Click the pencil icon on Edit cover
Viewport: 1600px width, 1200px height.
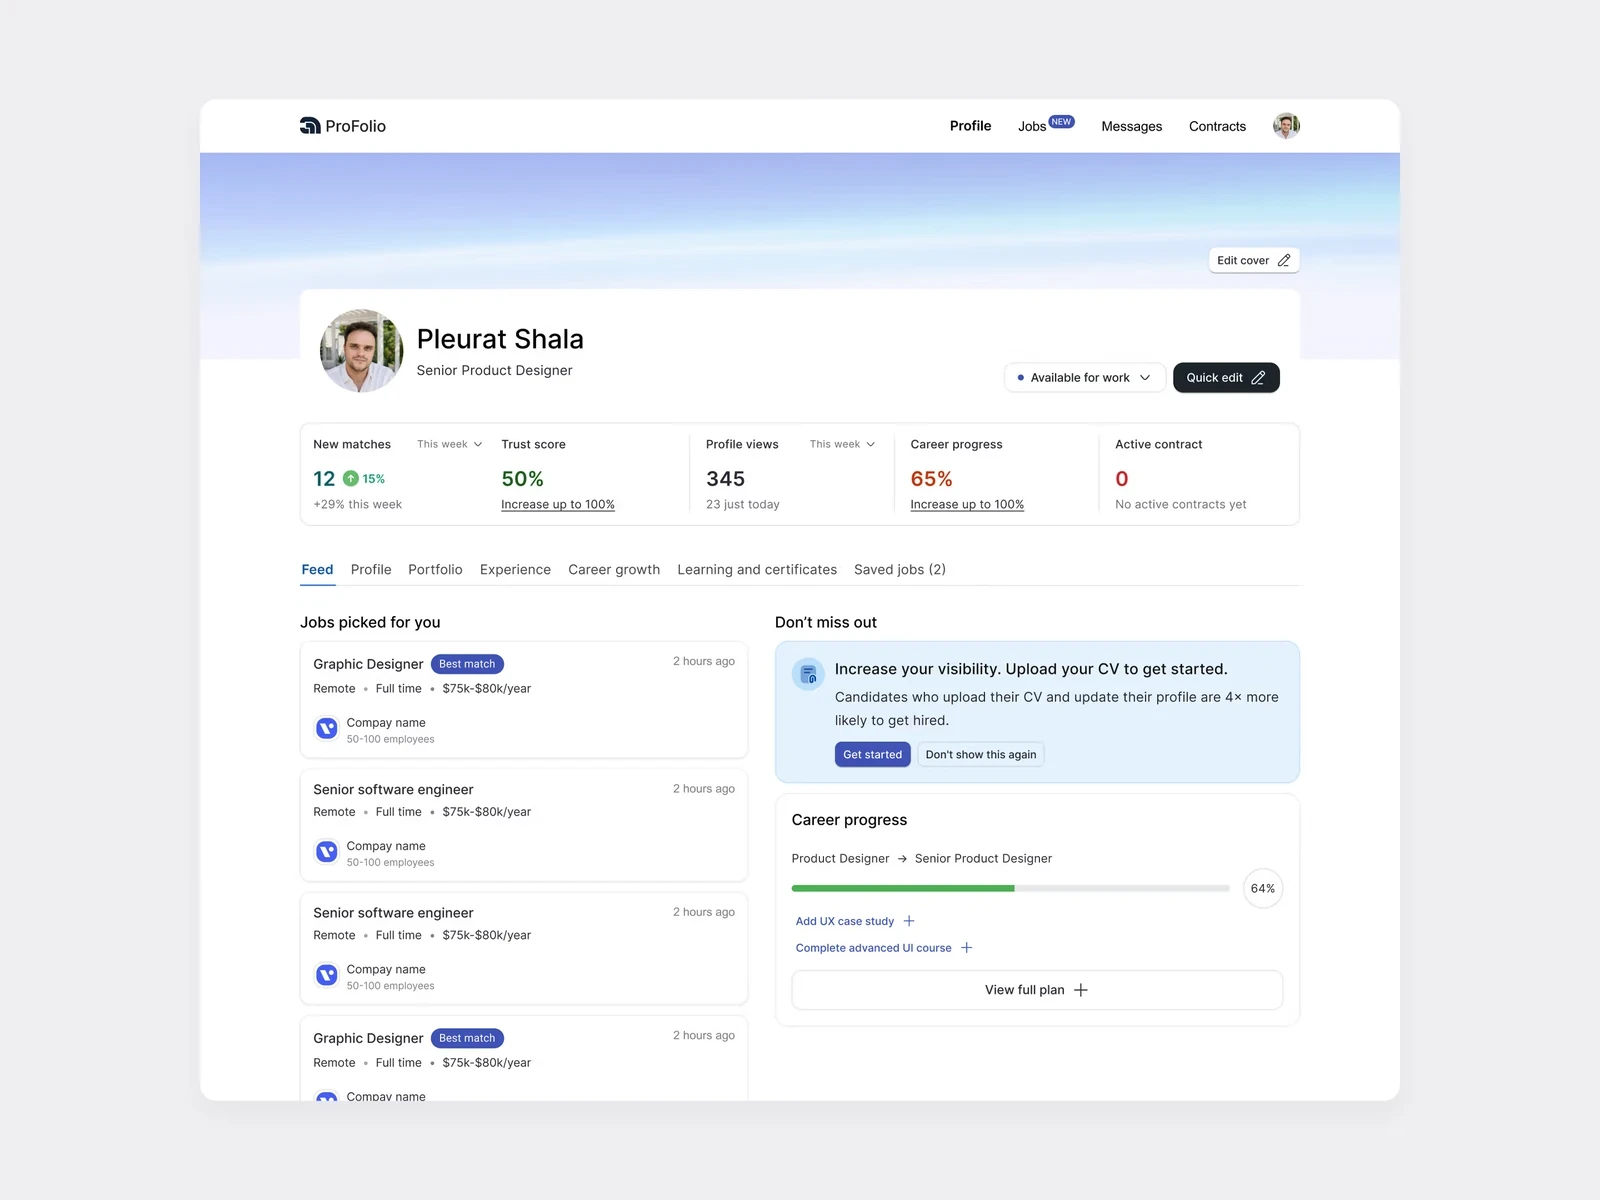1284,260
